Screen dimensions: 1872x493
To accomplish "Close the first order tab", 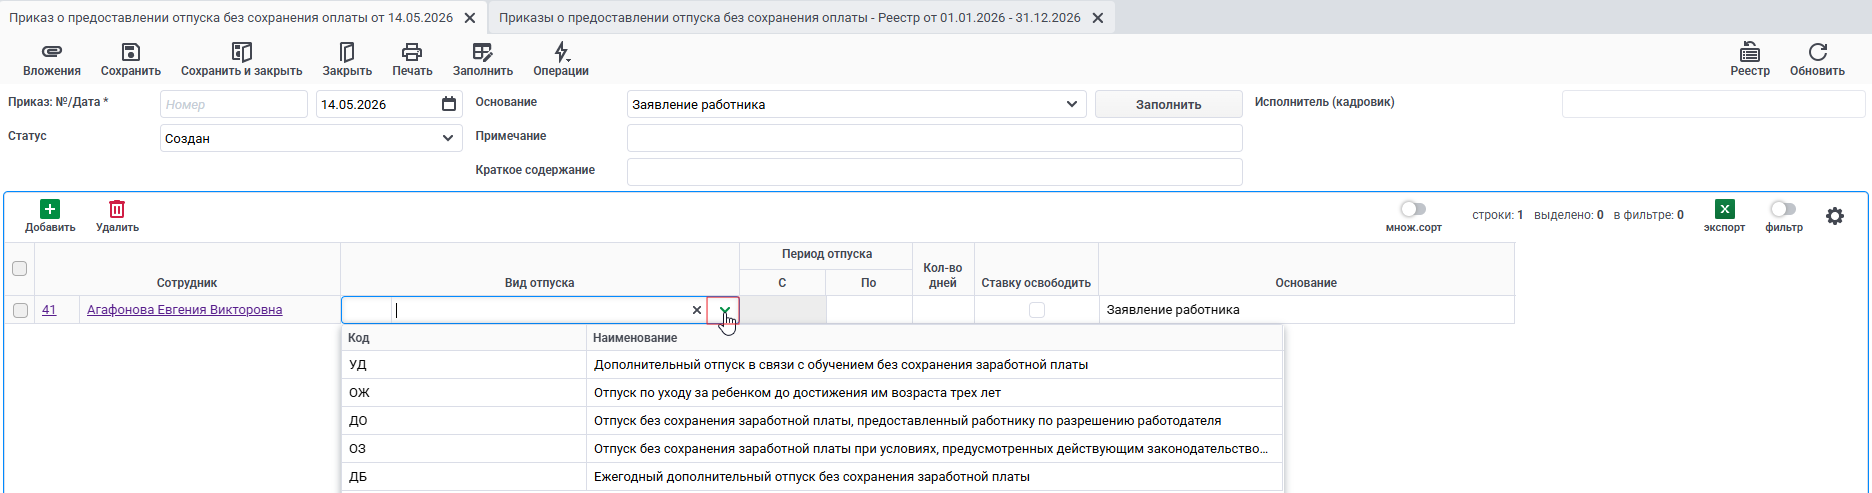I will (x=470, y=18).
